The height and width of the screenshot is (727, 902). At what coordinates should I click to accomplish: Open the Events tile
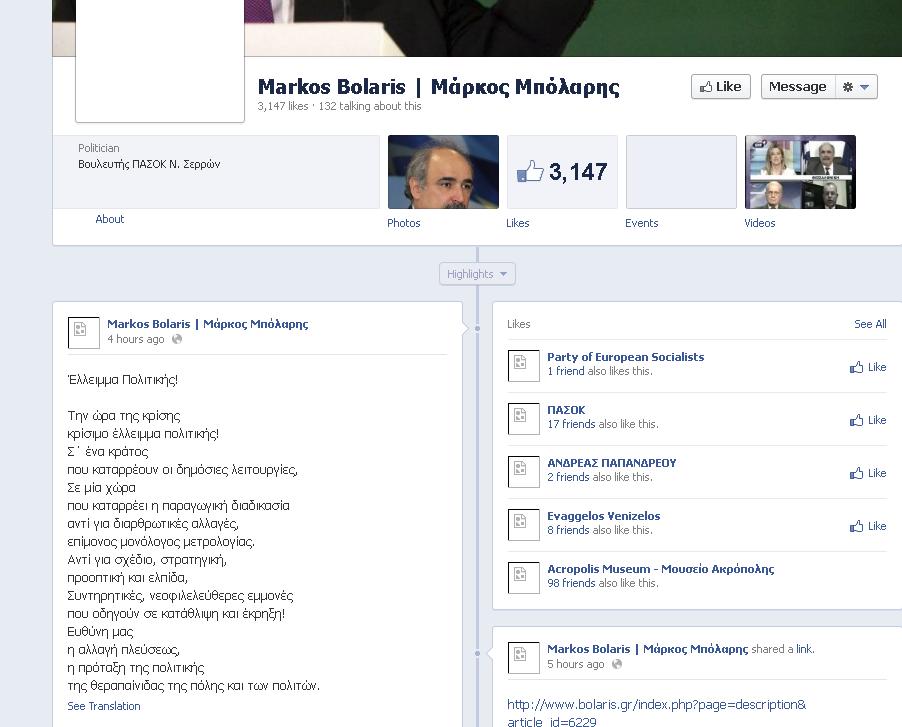(681, 172)
